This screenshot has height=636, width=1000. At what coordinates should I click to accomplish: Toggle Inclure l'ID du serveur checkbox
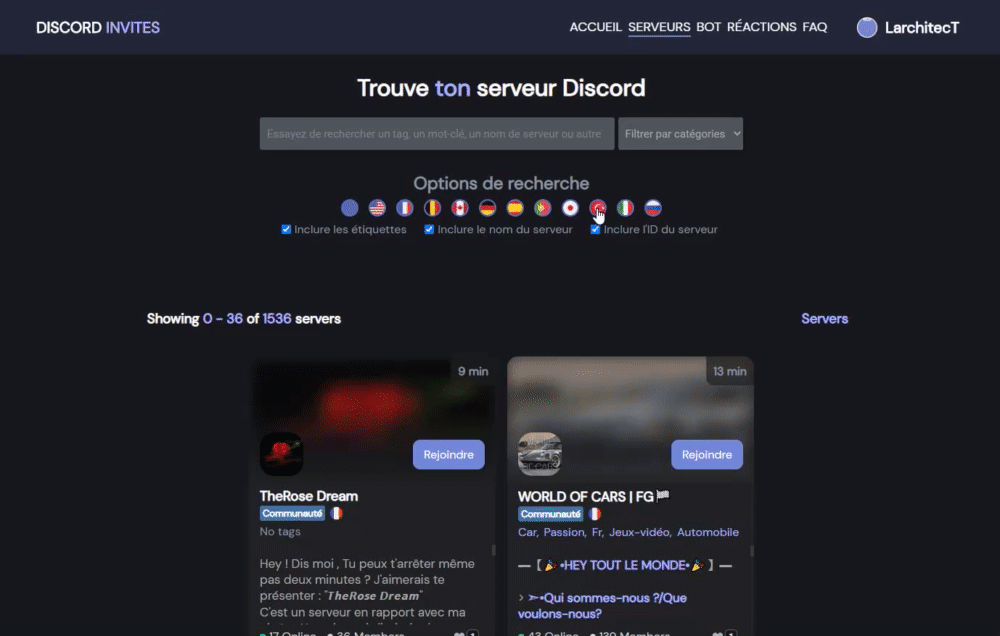pyautogui.click(x=595, y=230)
